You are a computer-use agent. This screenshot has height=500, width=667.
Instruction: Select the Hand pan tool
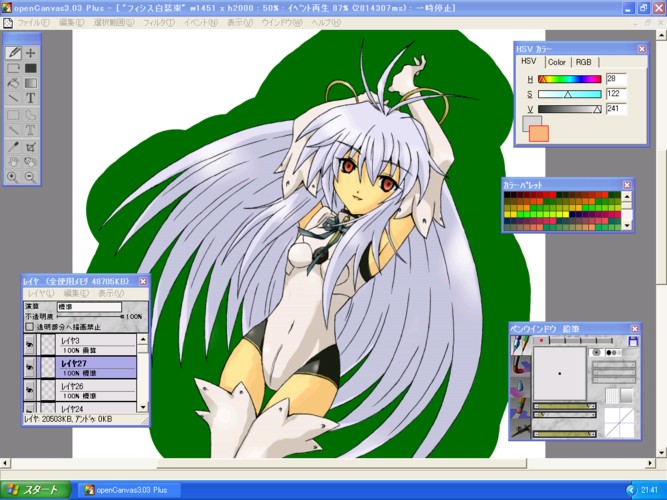14,162
